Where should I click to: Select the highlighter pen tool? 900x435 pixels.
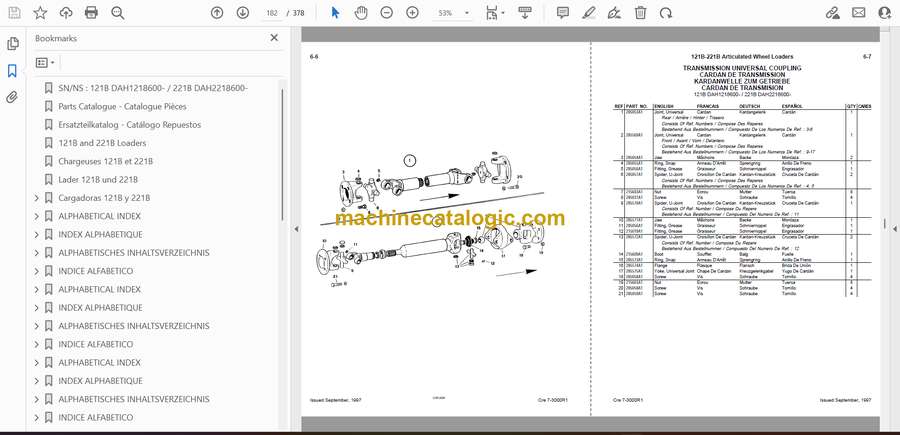click(589, 13)
